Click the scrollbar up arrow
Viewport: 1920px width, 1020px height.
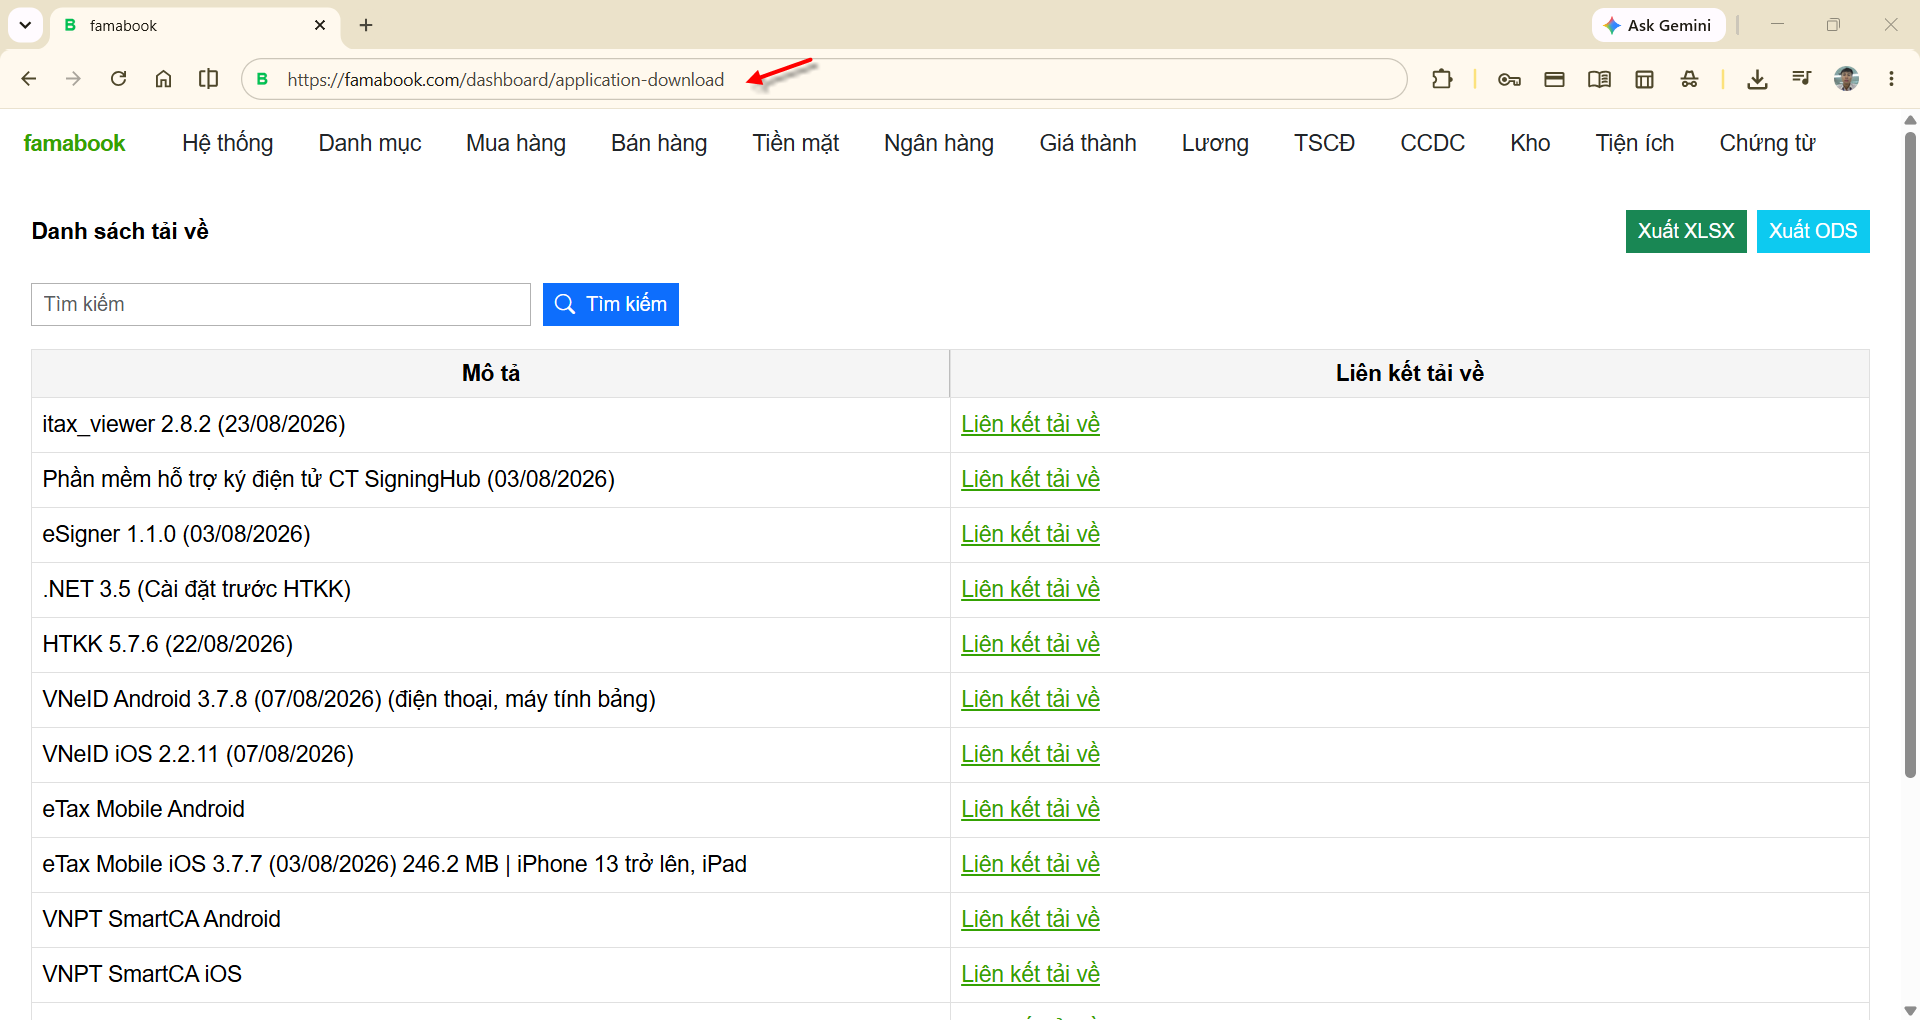(1910, 120)
